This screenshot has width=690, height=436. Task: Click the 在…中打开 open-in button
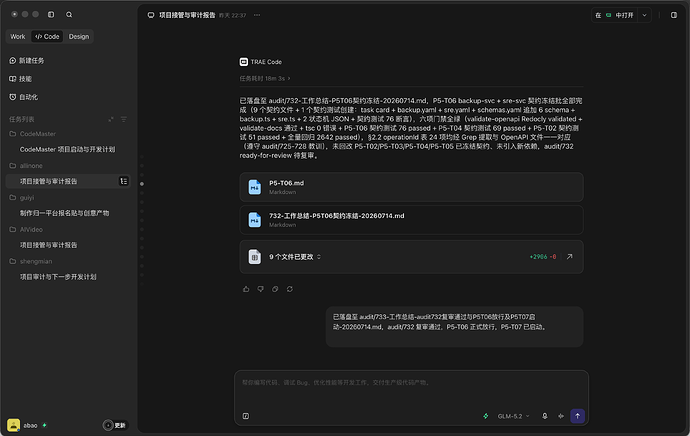click(614, 15)
